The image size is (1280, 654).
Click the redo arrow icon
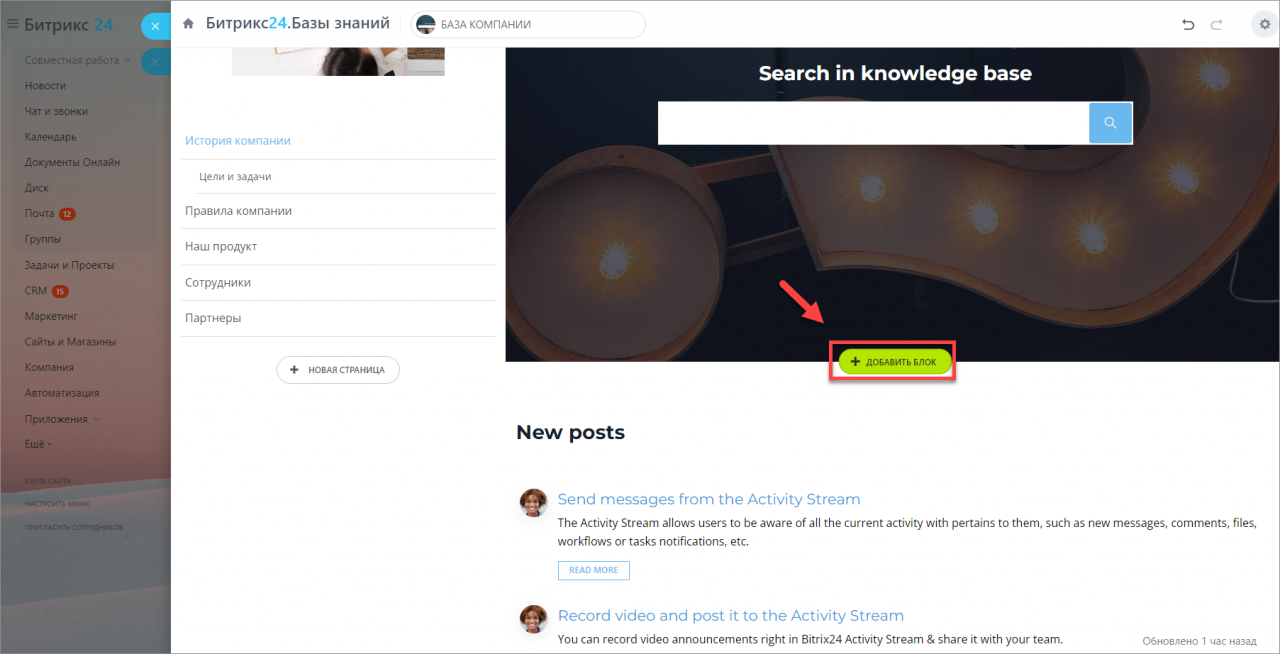coord(1217,25)
